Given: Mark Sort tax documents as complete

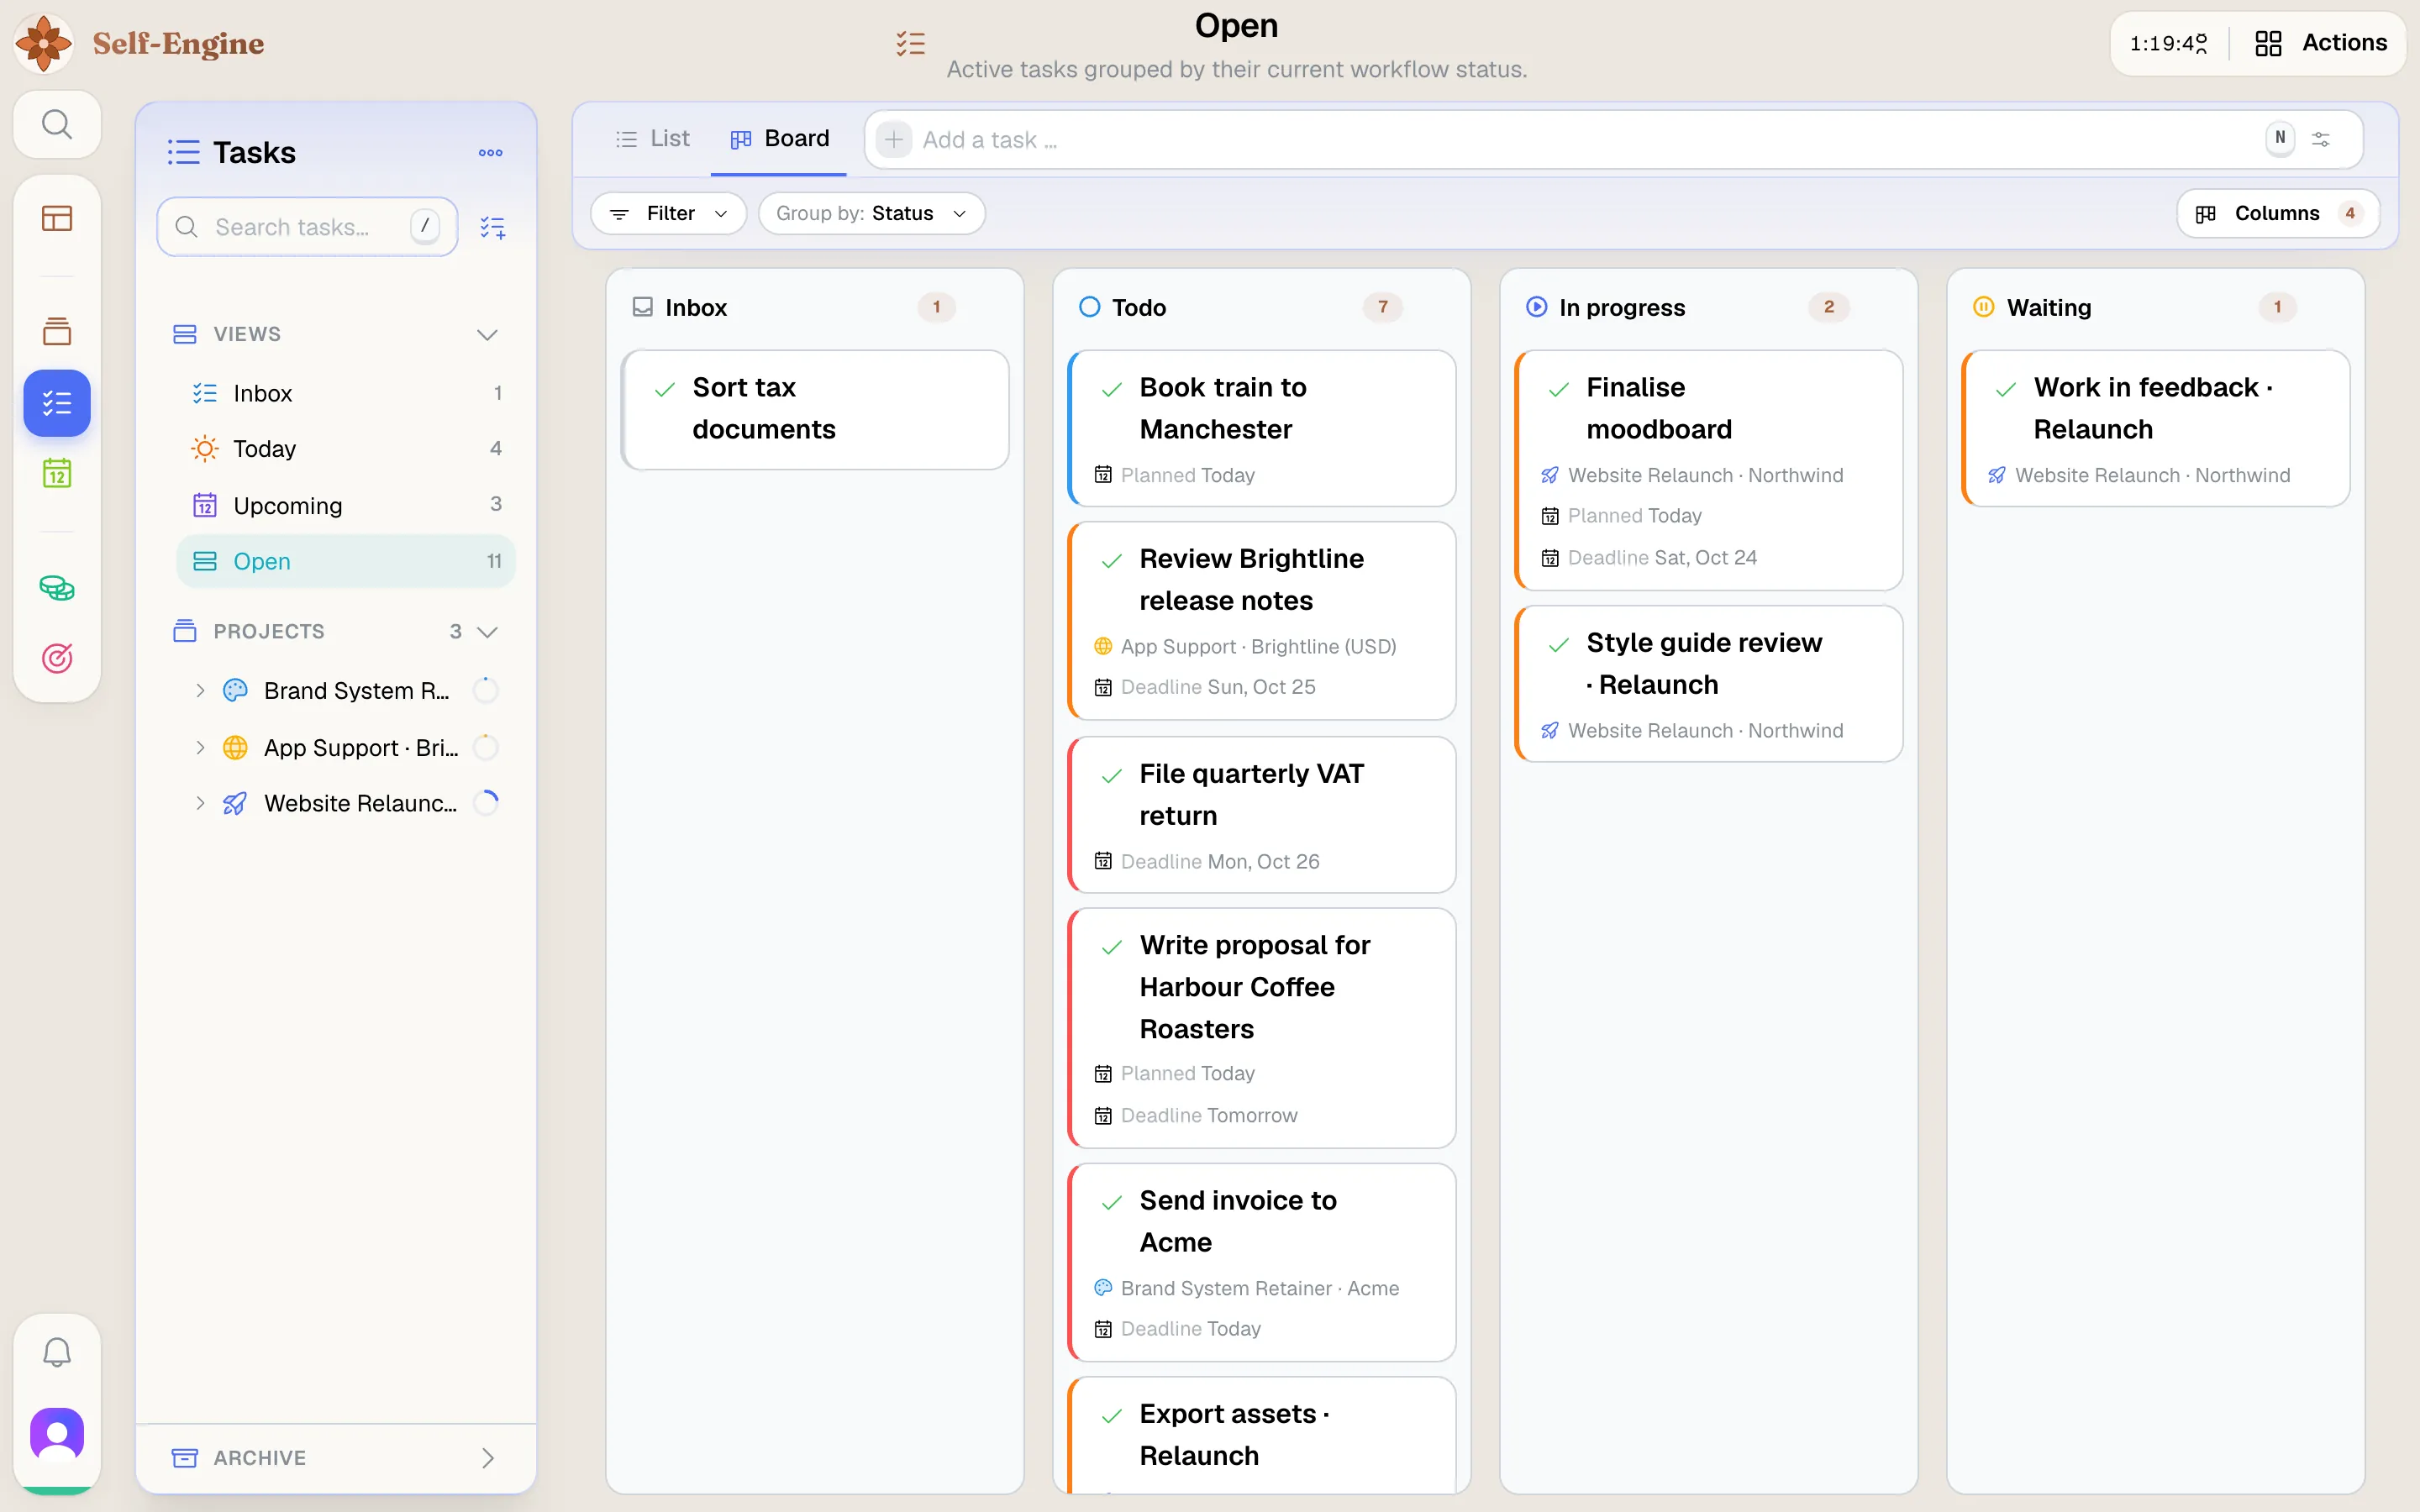Looking at the screenshot, I should pyautogui.click(x=665, y=389).
